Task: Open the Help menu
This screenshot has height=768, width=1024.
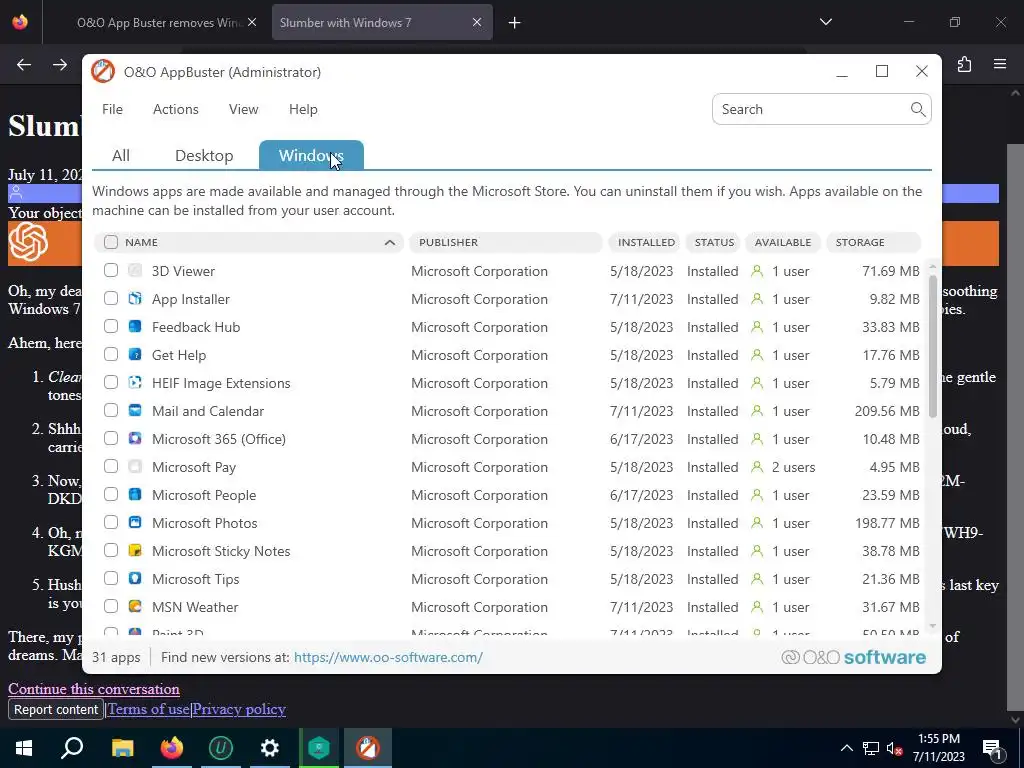Action: (303, 109)
